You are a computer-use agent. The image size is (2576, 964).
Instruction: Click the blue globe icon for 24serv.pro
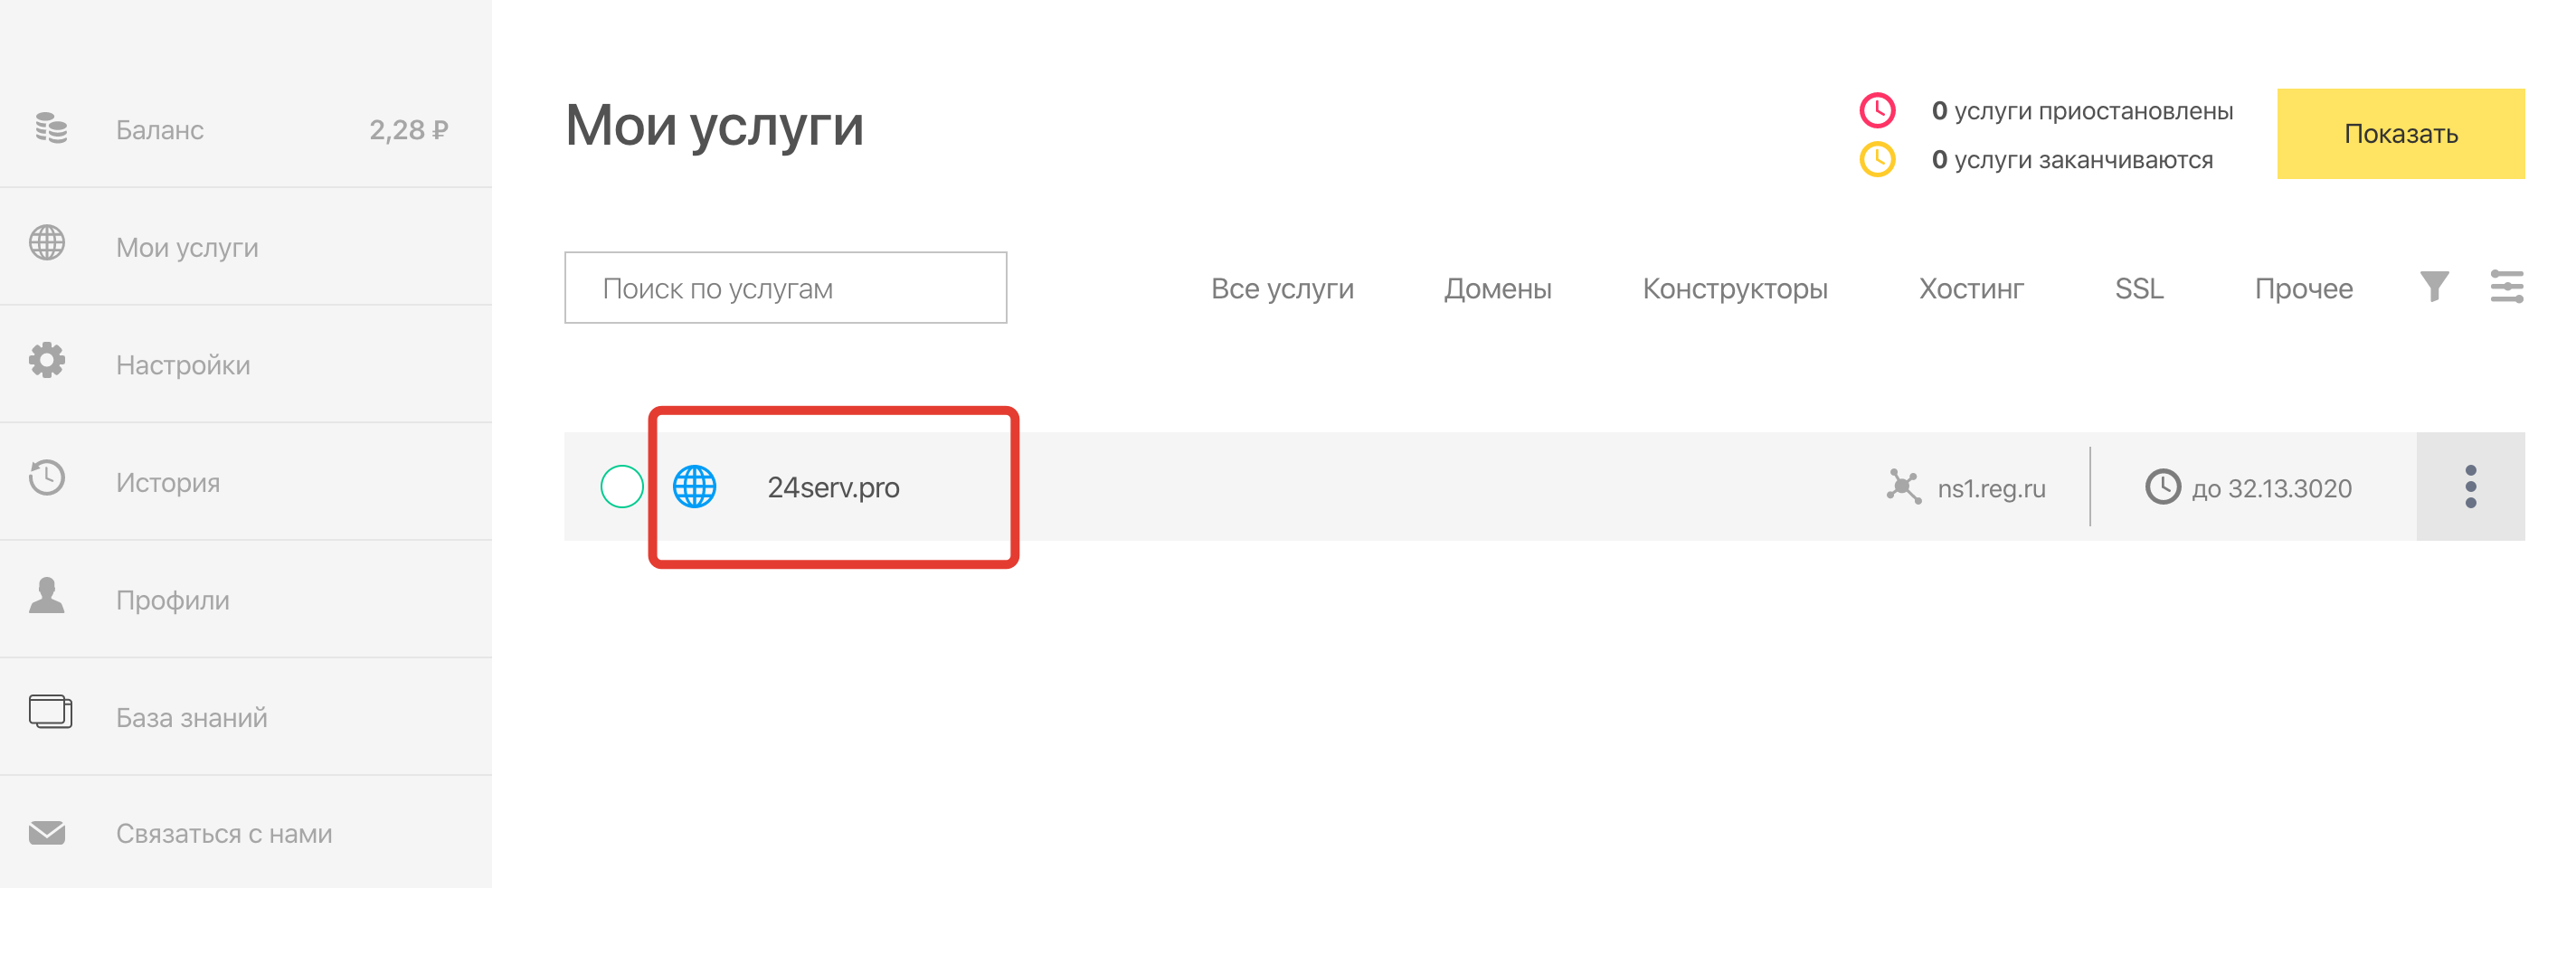[694, 487]
